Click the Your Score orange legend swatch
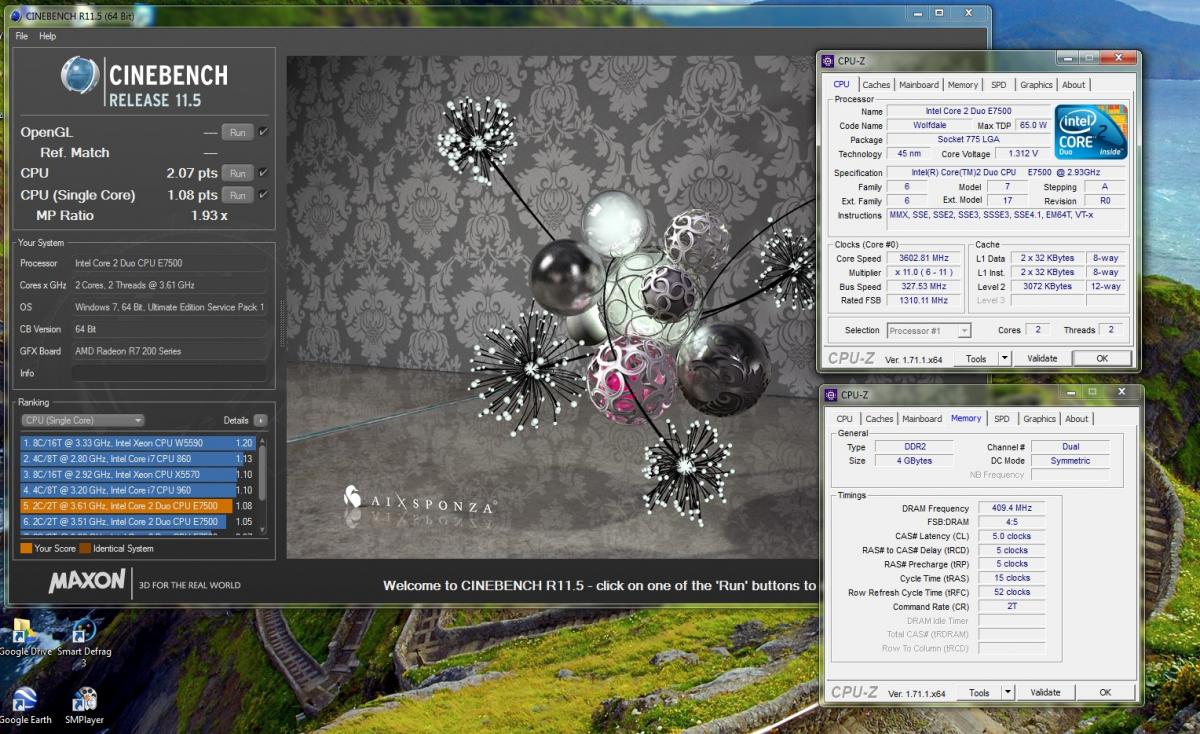This screenshot has height=734, width=1200. 26,548
